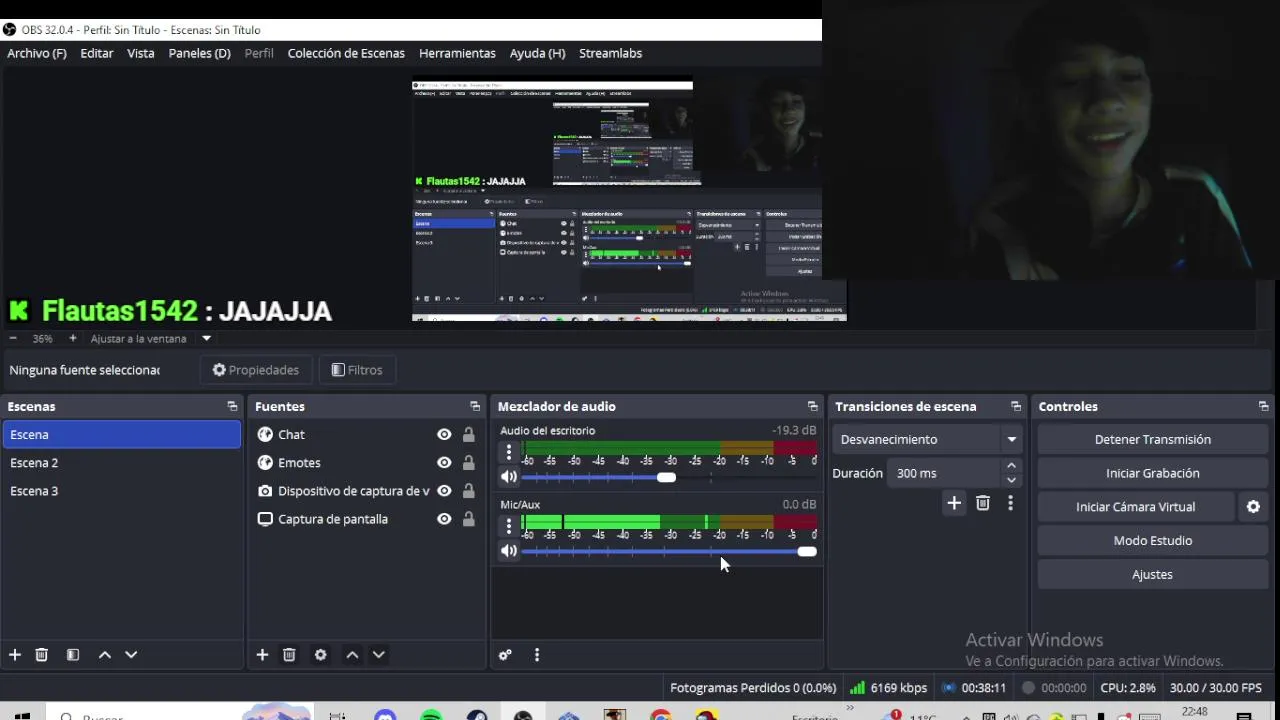1280x720 pixels.
Task: Enable Modo Estudio button
Action: pos(1152,541)
